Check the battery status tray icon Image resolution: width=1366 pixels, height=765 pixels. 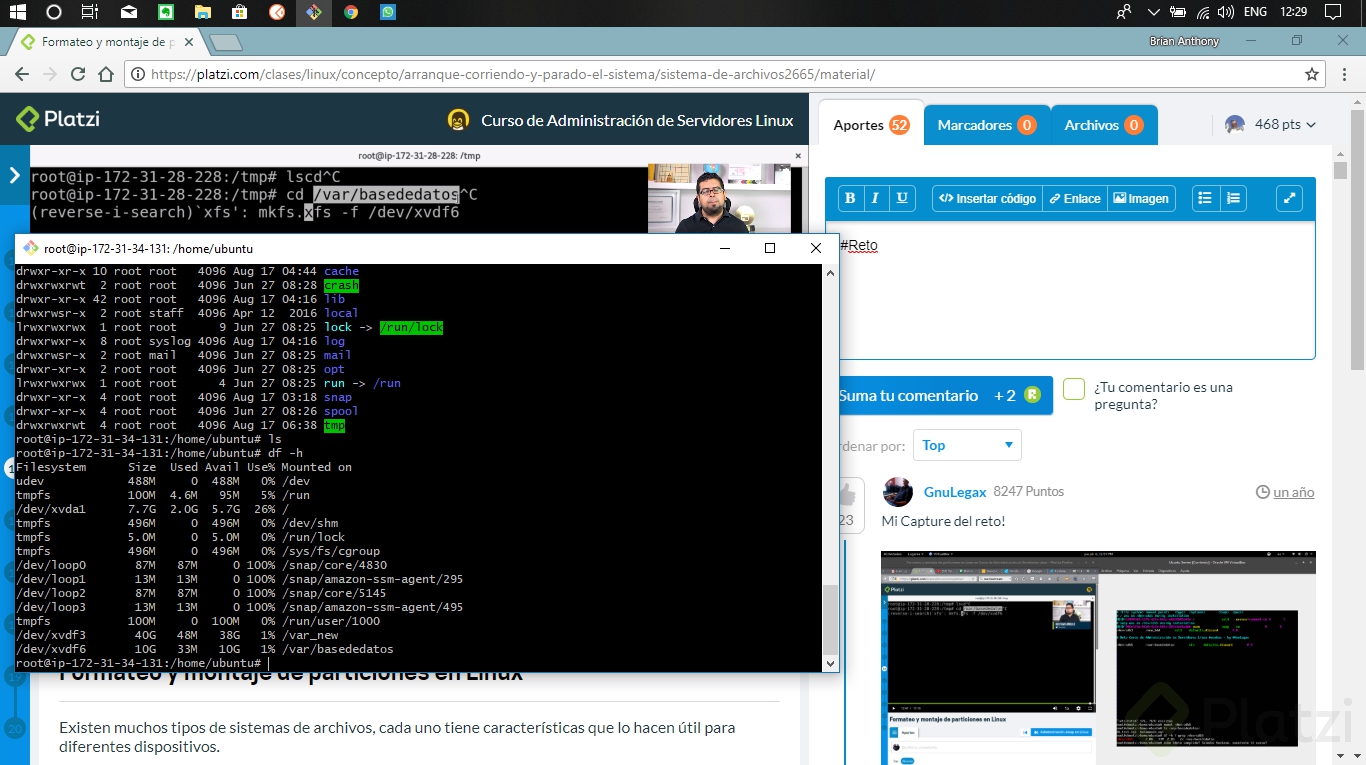(1178, 12)
